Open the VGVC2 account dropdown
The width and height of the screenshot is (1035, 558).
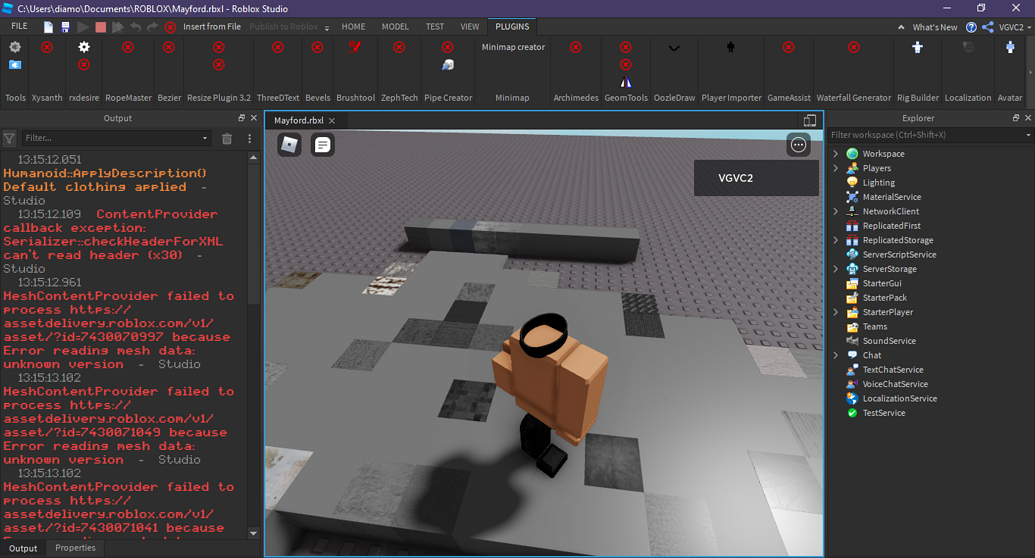coord(1015,27)
